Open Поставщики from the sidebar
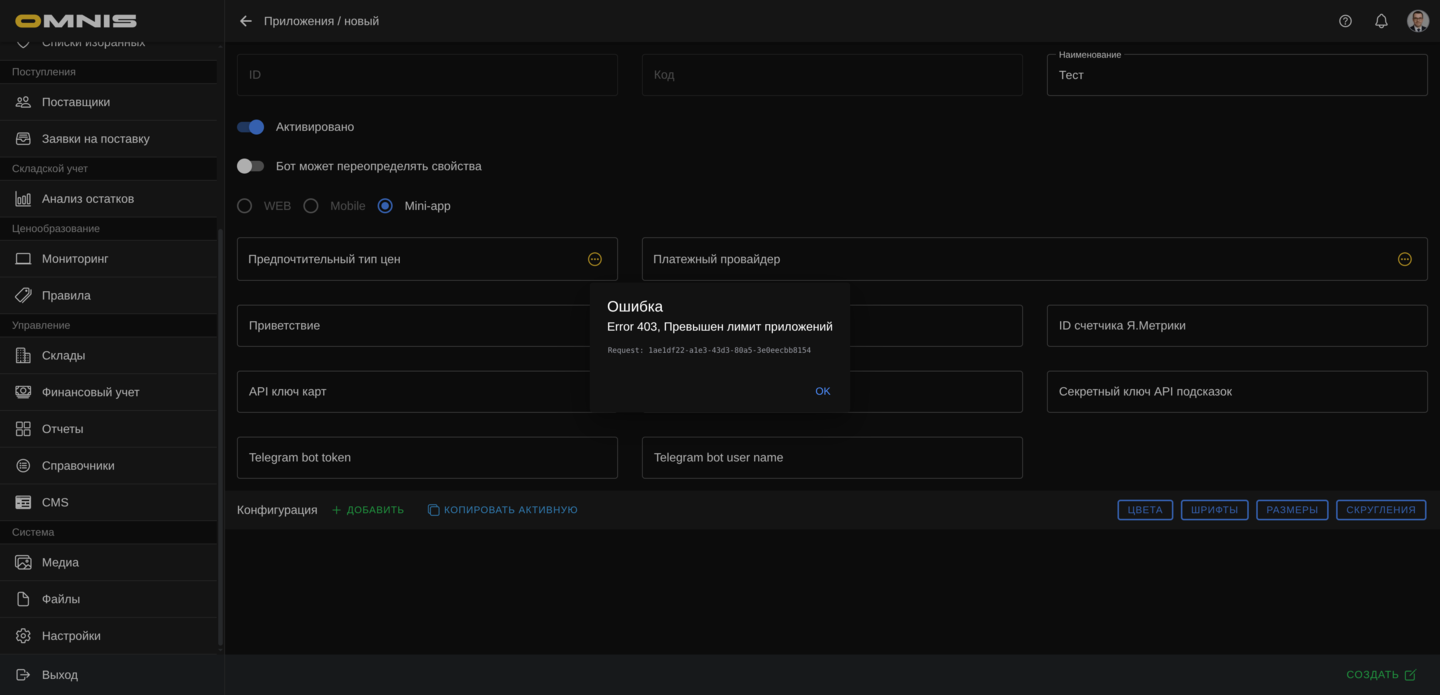This screenshot has height=695, width=1440. point(76,102)
